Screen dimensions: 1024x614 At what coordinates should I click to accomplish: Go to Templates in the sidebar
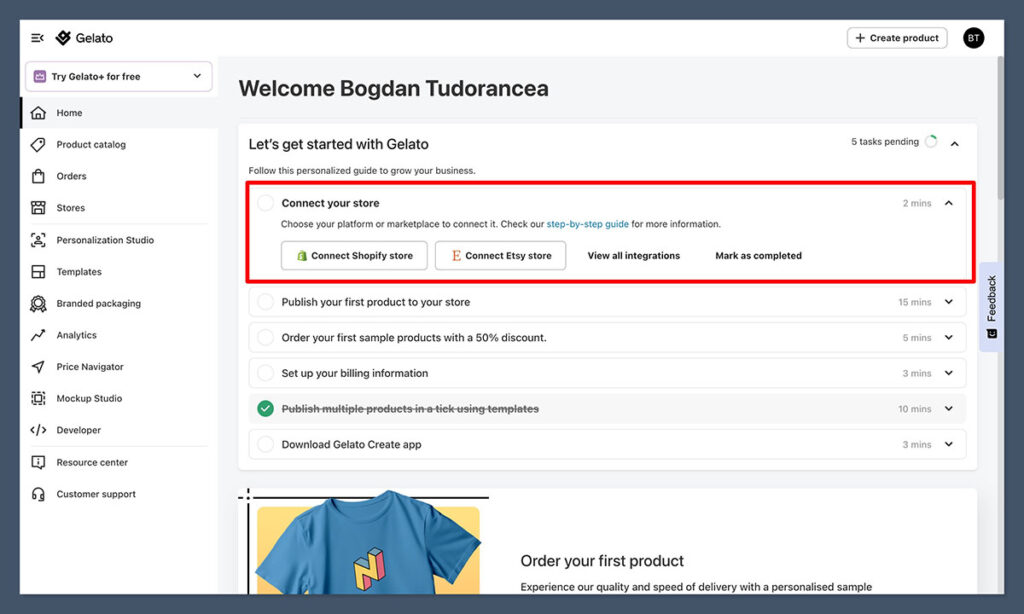point(79,272)
